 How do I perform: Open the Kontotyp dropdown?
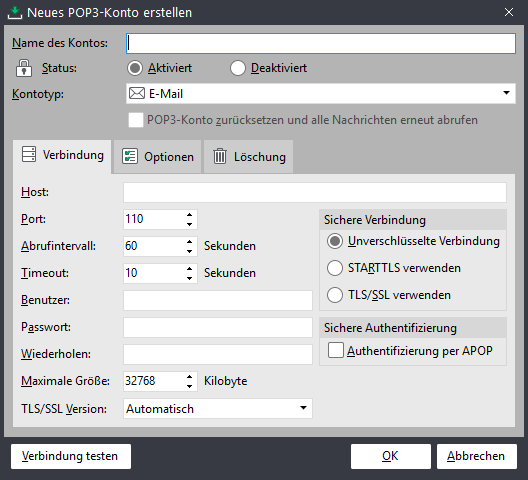(321, 93)
